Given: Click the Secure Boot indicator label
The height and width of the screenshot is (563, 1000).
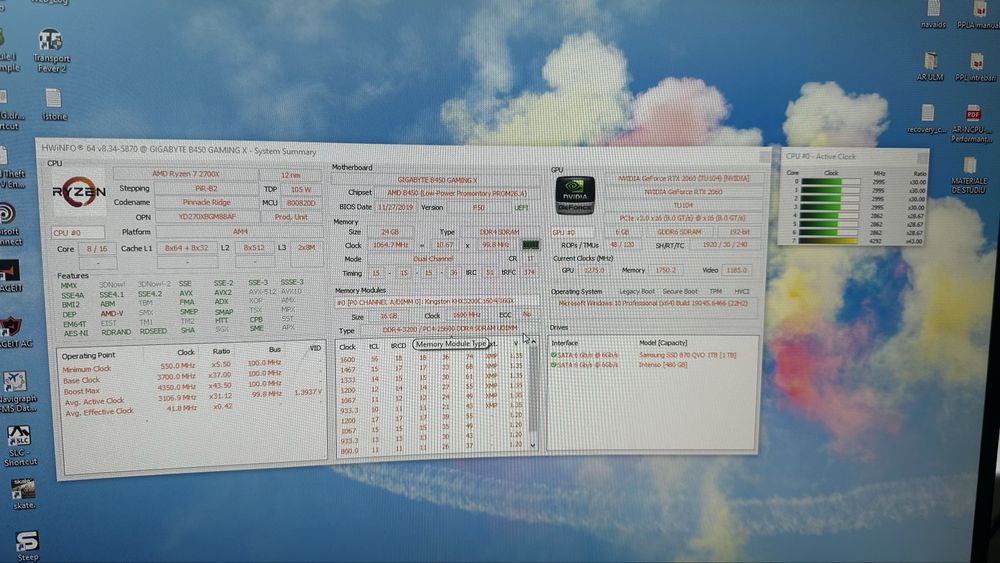Looking at the screenshot, I should click(x=680, y=291).
